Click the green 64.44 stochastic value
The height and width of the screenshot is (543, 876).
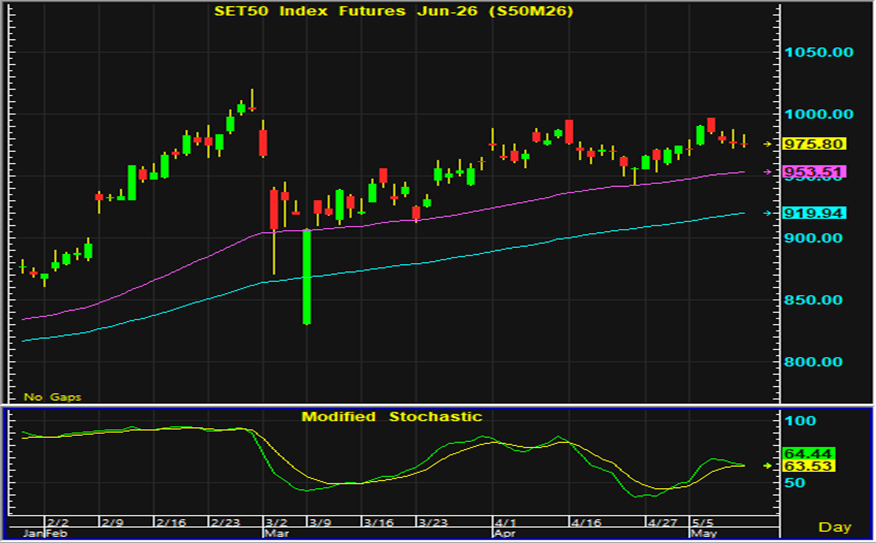808,453
